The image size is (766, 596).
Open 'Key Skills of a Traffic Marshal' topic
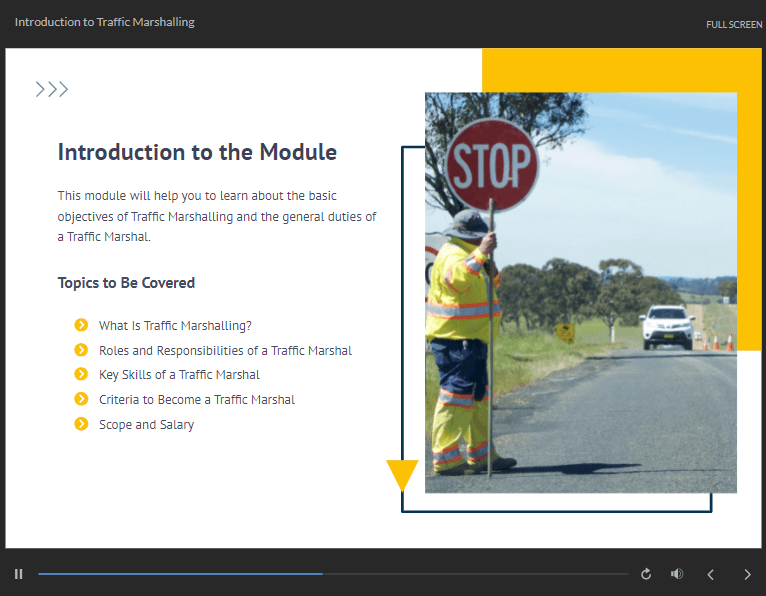179,375
